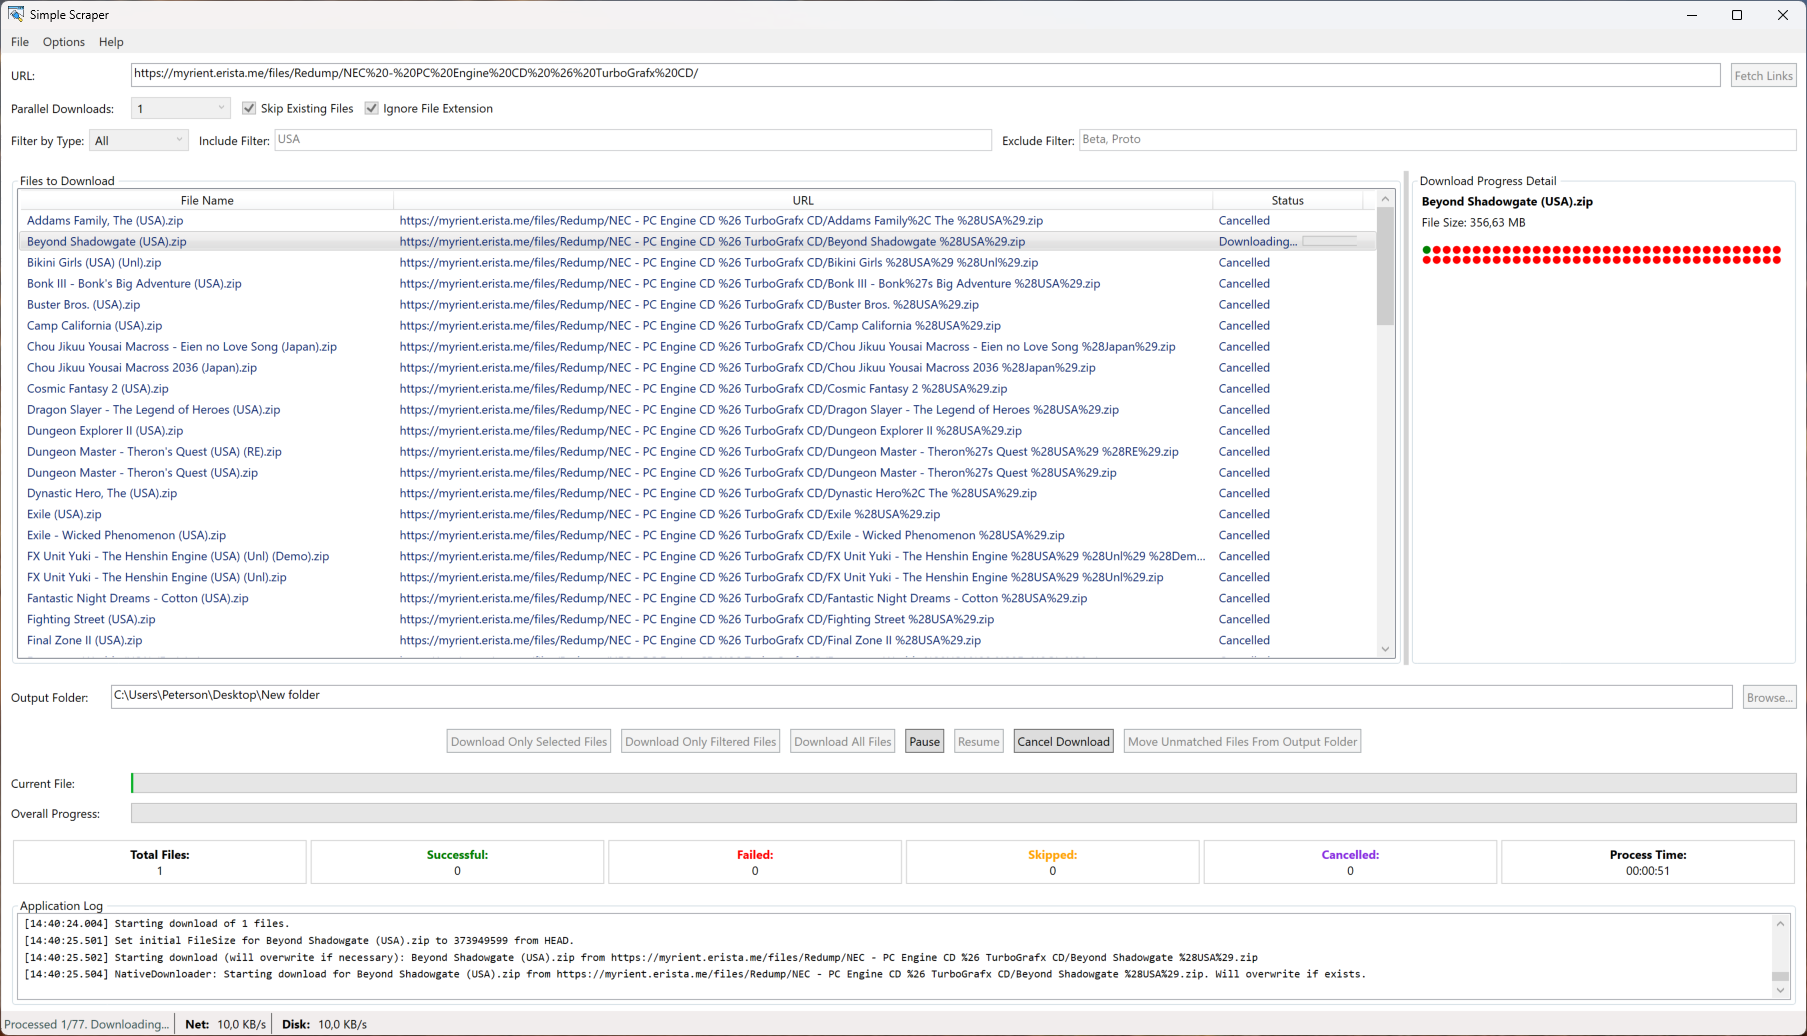Open the Filter by Type dropdown

(x=139, y=141)
